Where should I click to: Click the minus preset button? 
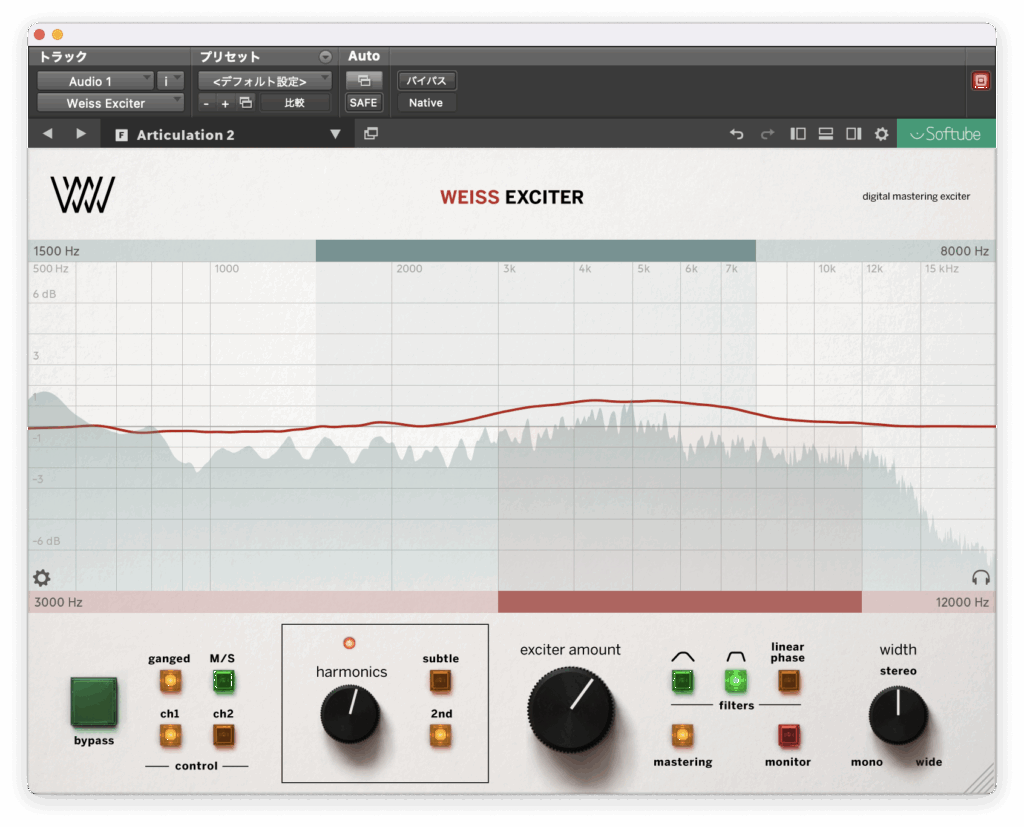(206, 103)
